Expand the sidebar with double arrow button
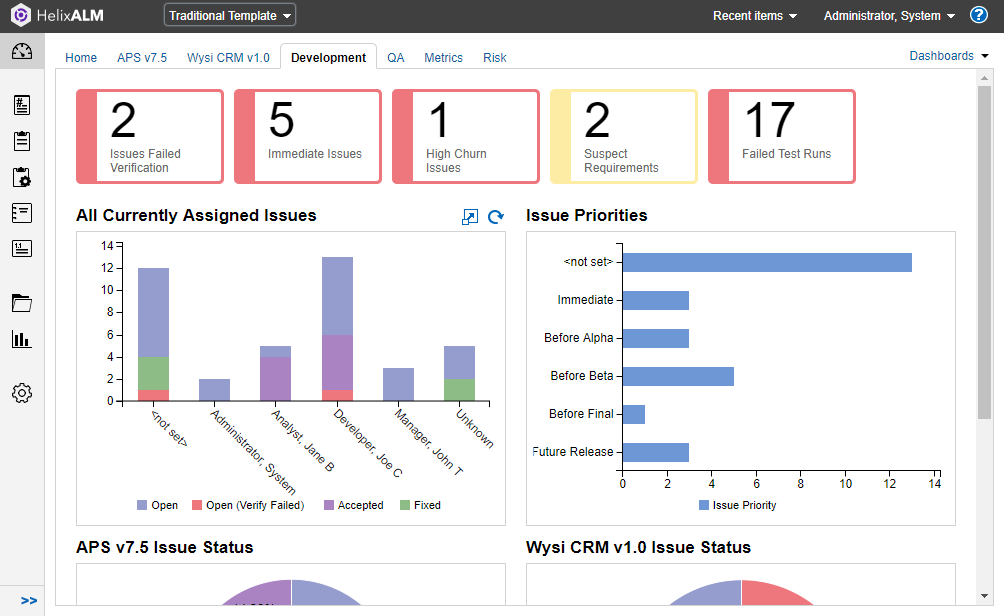 coord(29,600)
